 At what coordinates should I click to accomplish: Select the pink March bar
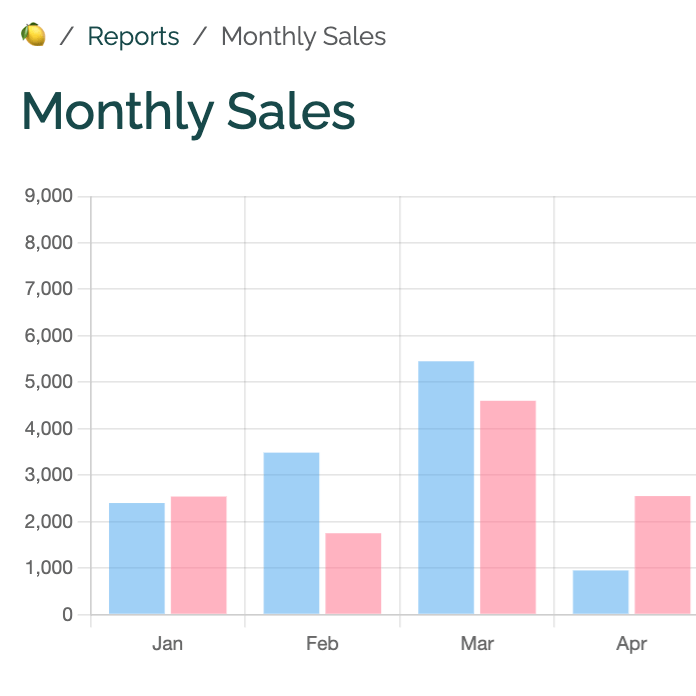pos(508,507)
